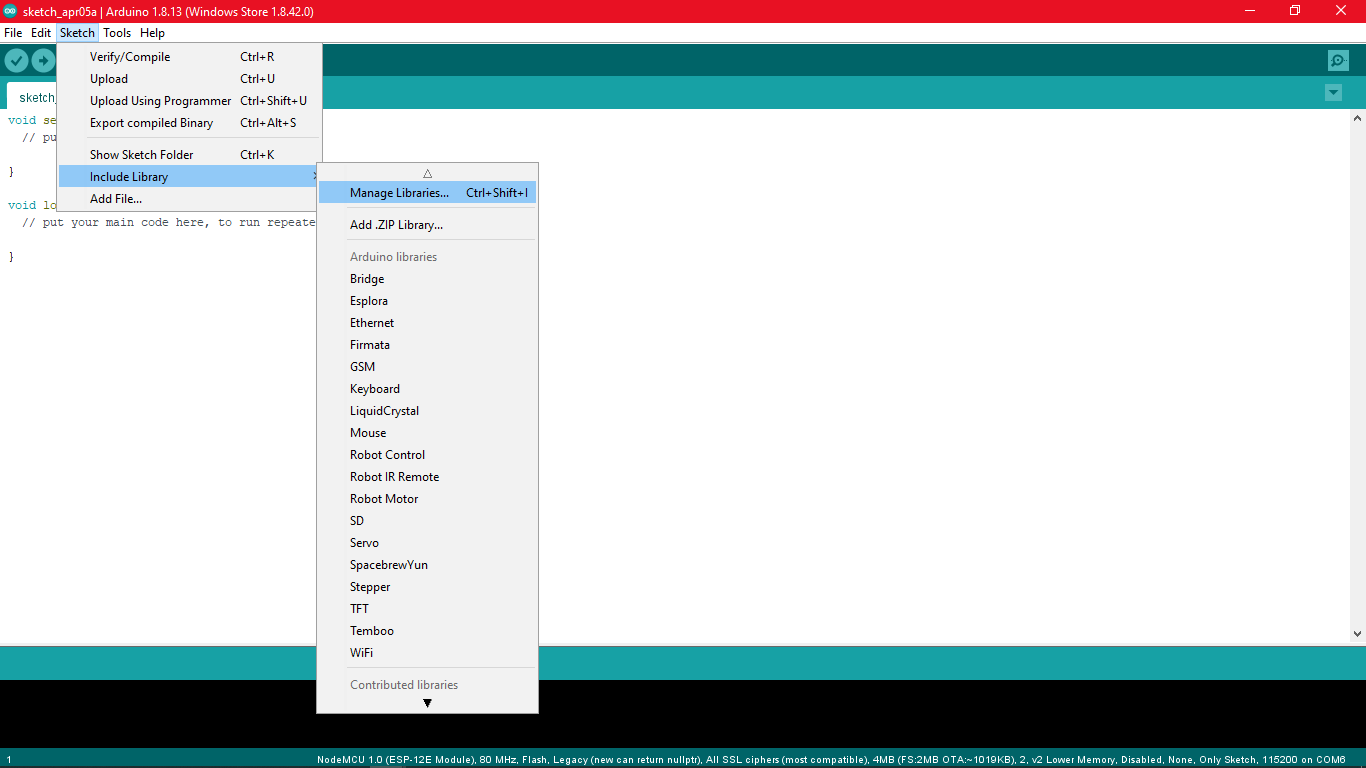The height and width of the screenshot is (768, 1366).
Task: Include the TFT library
Action: [x=427, y=609]
